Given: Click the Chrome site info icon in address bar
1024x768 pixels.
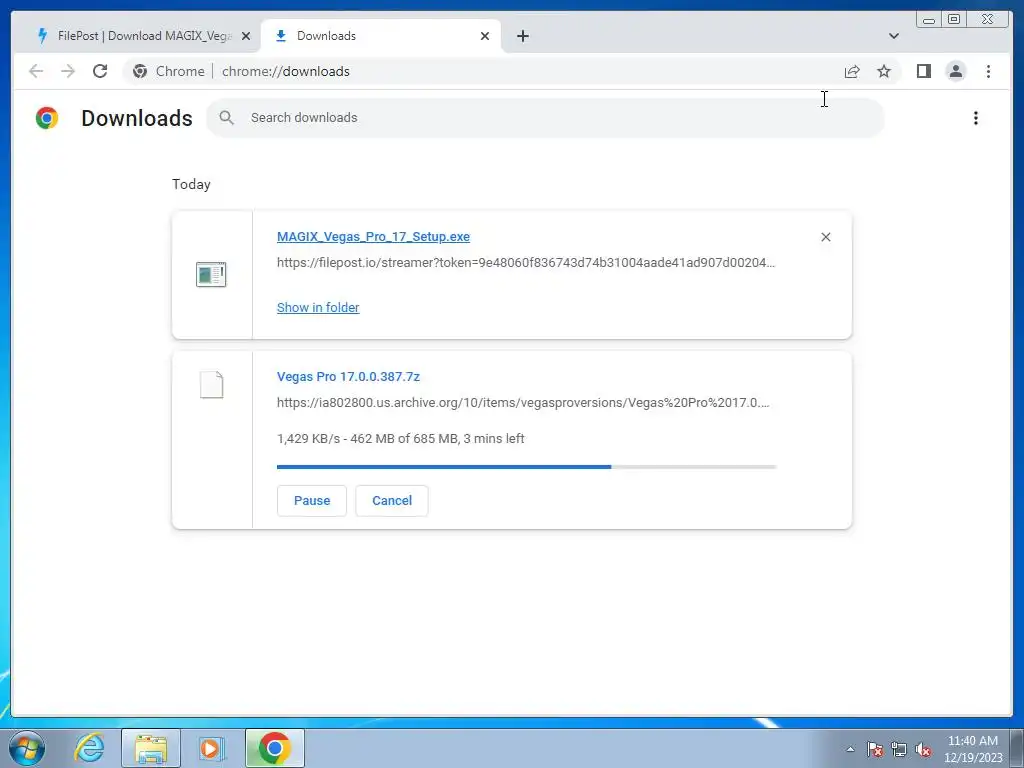Looking at the screenshot, I should [140, 71].
